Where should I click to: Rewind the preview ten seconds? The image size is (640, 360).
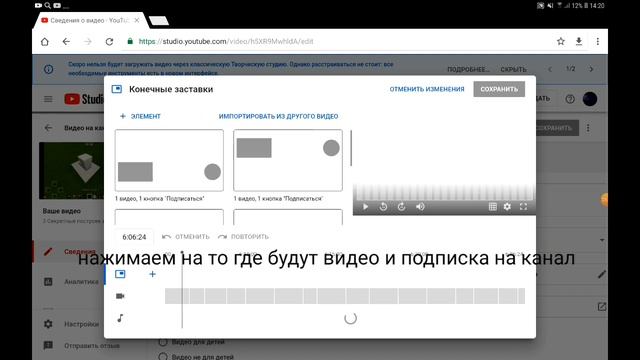pyautogui.click(x=383, y=207)
